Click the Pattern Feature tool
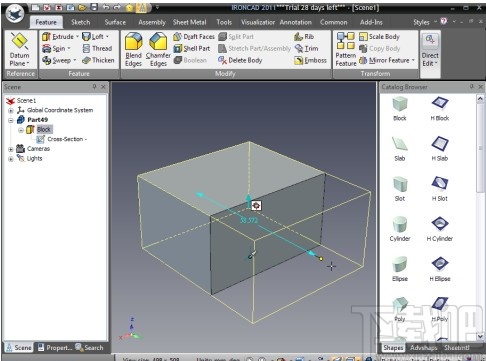486x361 pixels. pos(346,50)
